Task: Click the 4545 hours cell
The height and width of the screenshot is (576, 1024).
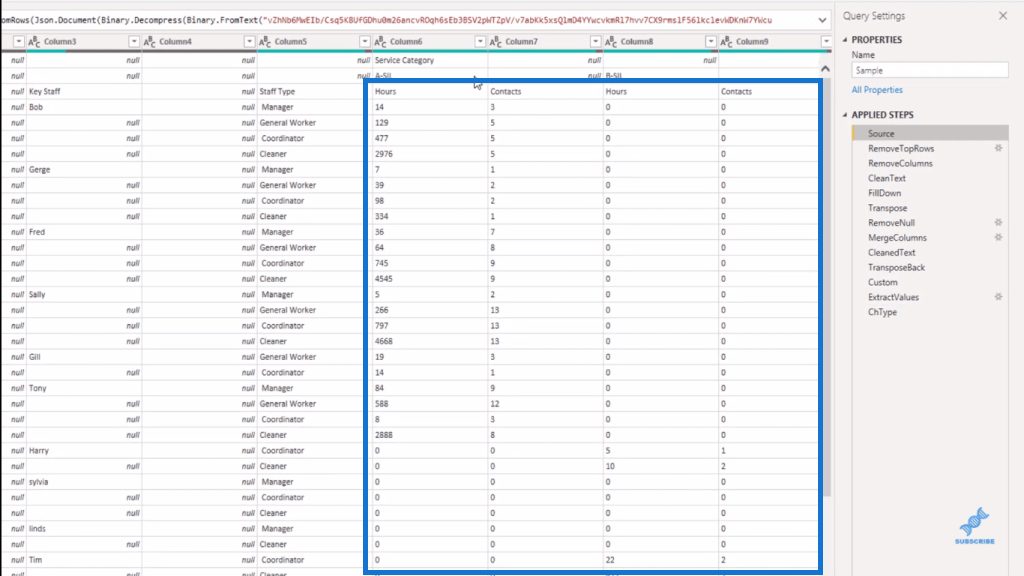Action: (430, 279)
